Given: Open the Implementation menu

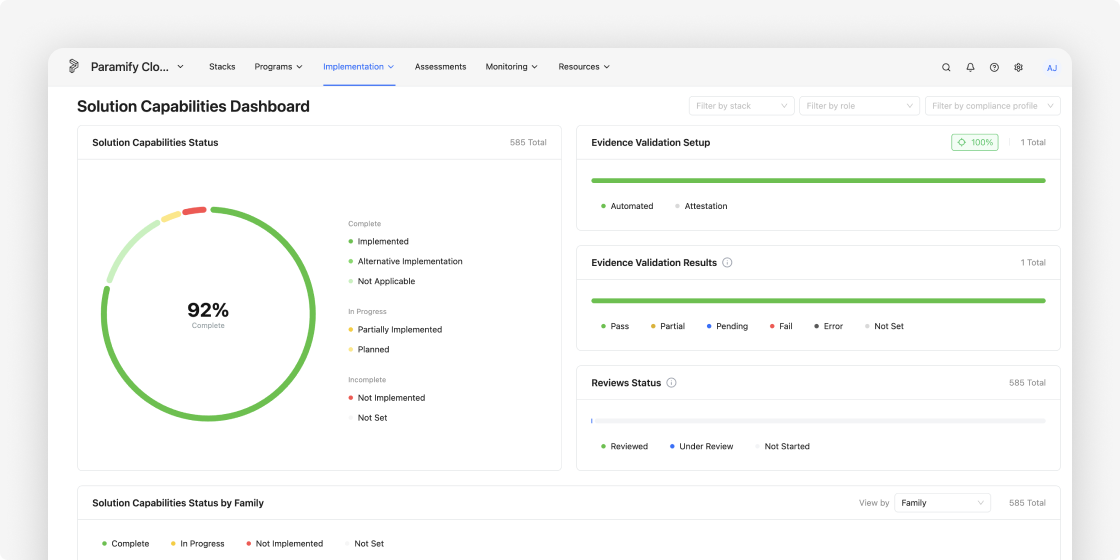Looking at the screenshot, I should coord(359,66).
